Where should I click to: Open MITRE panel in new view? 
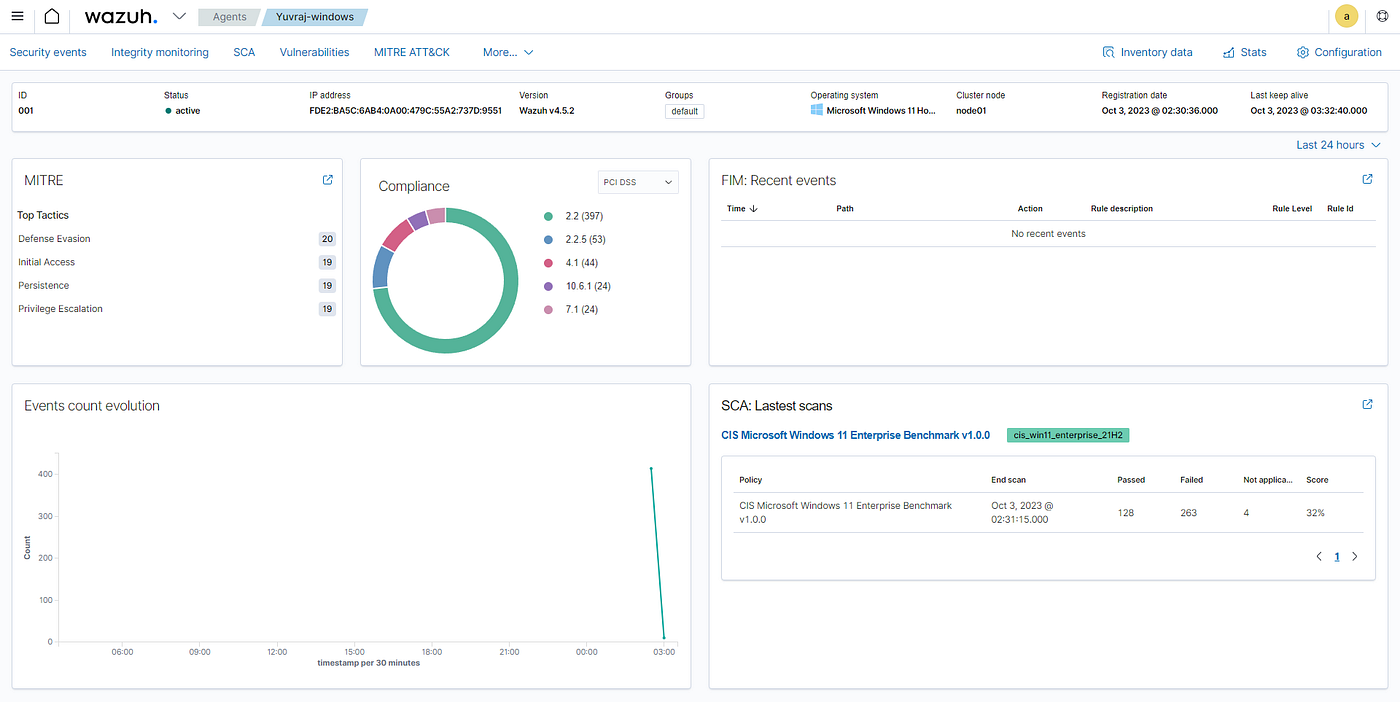(x=327, y=180)
